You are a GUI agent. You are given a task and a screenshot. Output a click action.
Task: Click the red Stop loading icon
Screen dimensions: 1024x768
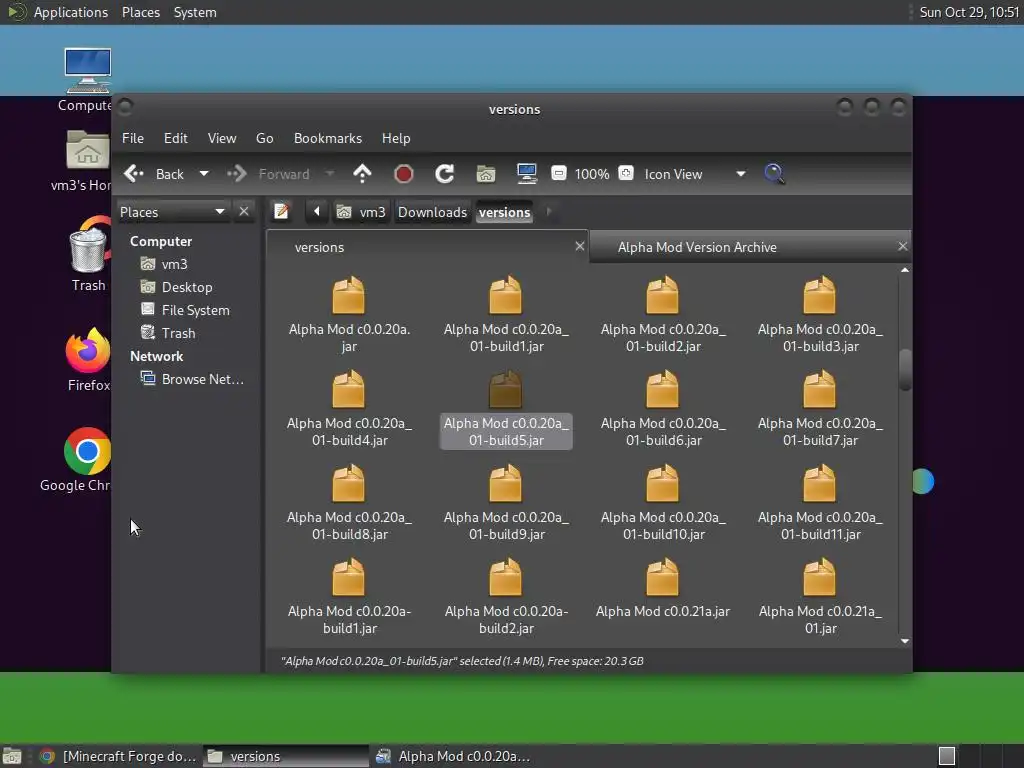[404, 174]
